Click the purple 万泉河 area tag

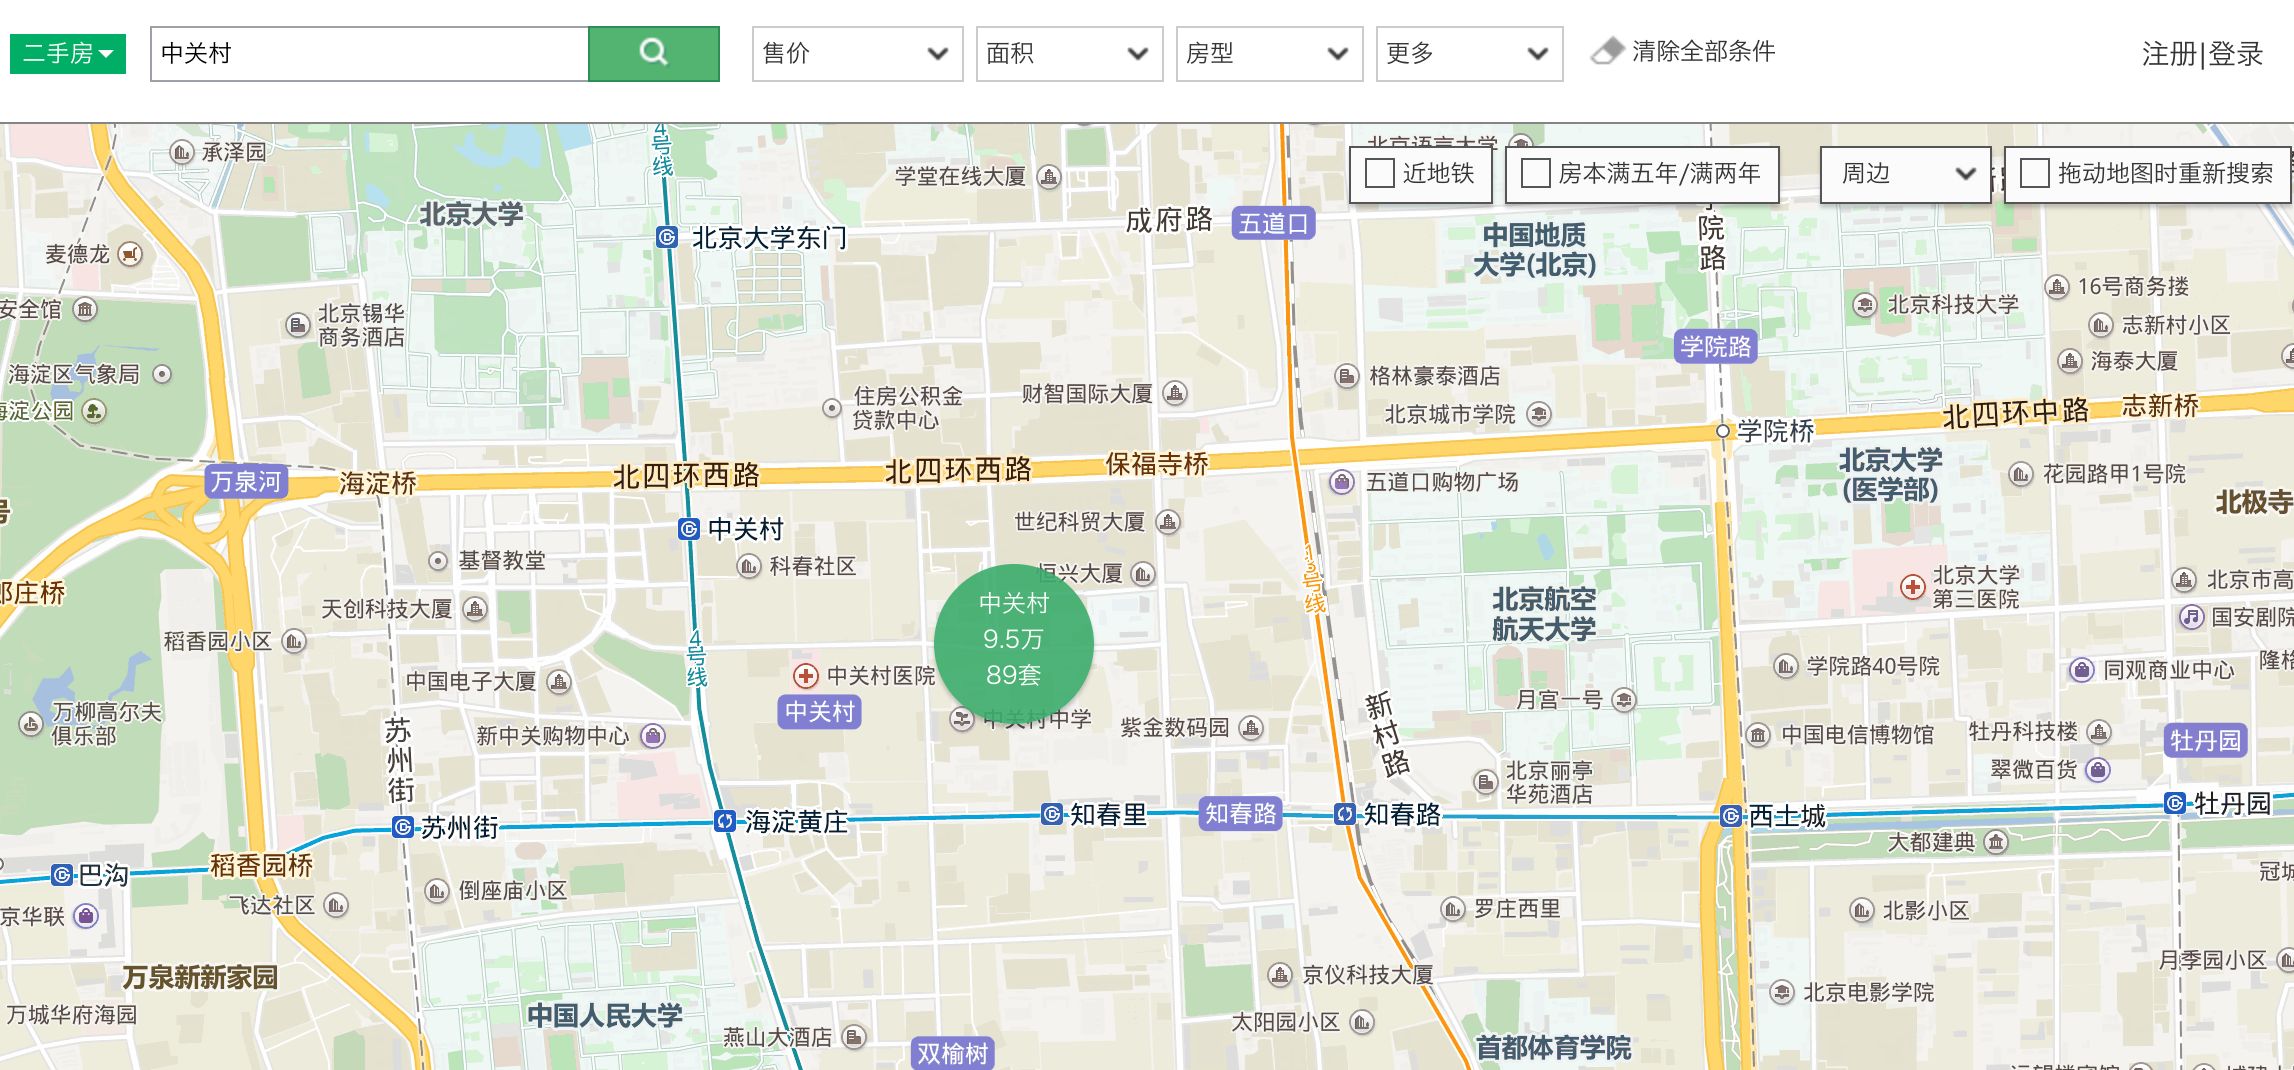246,481
